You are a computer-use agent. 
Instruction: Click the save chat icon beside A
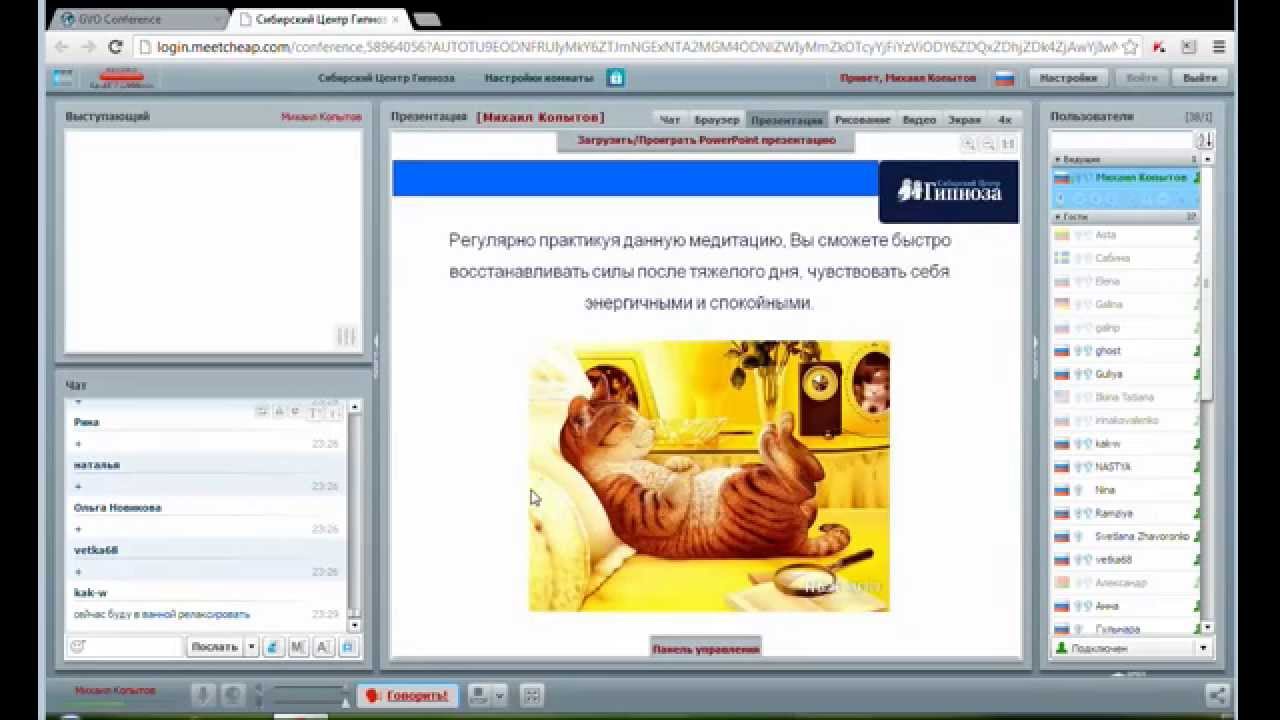[347, 647]
